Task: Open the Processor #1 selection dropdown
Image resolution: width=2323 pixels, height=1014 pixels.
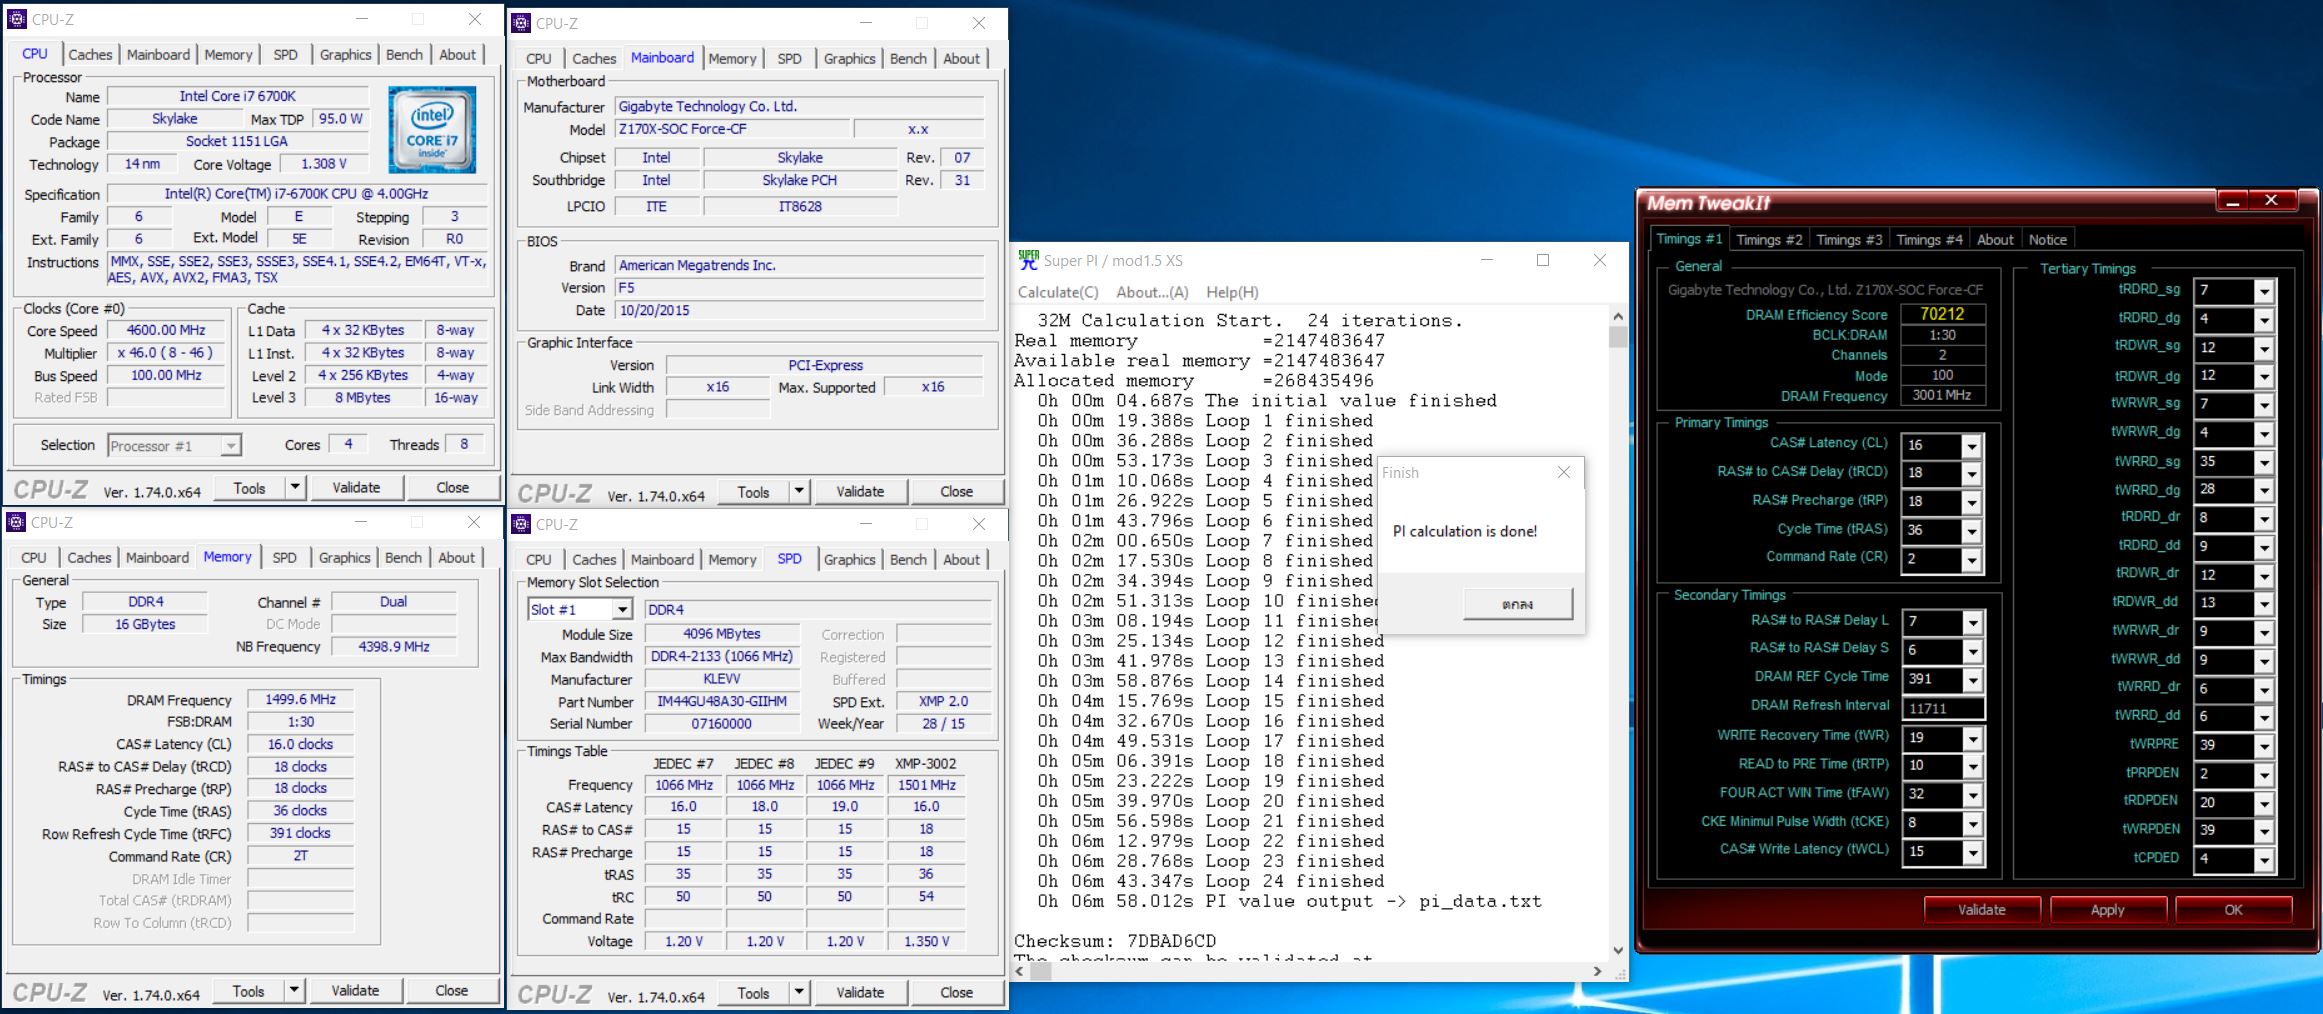Action: (231, 446)
